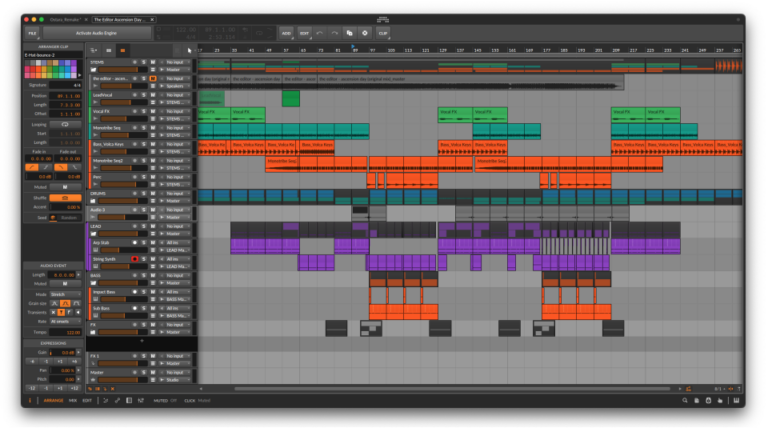Click the ADD button in the toolbar

(x=286, y=33)
